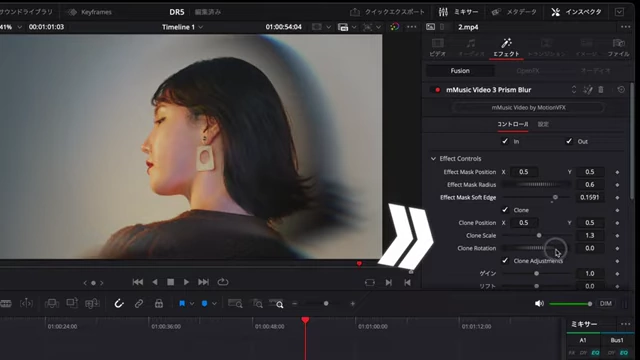The image size is (640, 360).
Task: Switch to the File inspector tab
Action: 618,47
